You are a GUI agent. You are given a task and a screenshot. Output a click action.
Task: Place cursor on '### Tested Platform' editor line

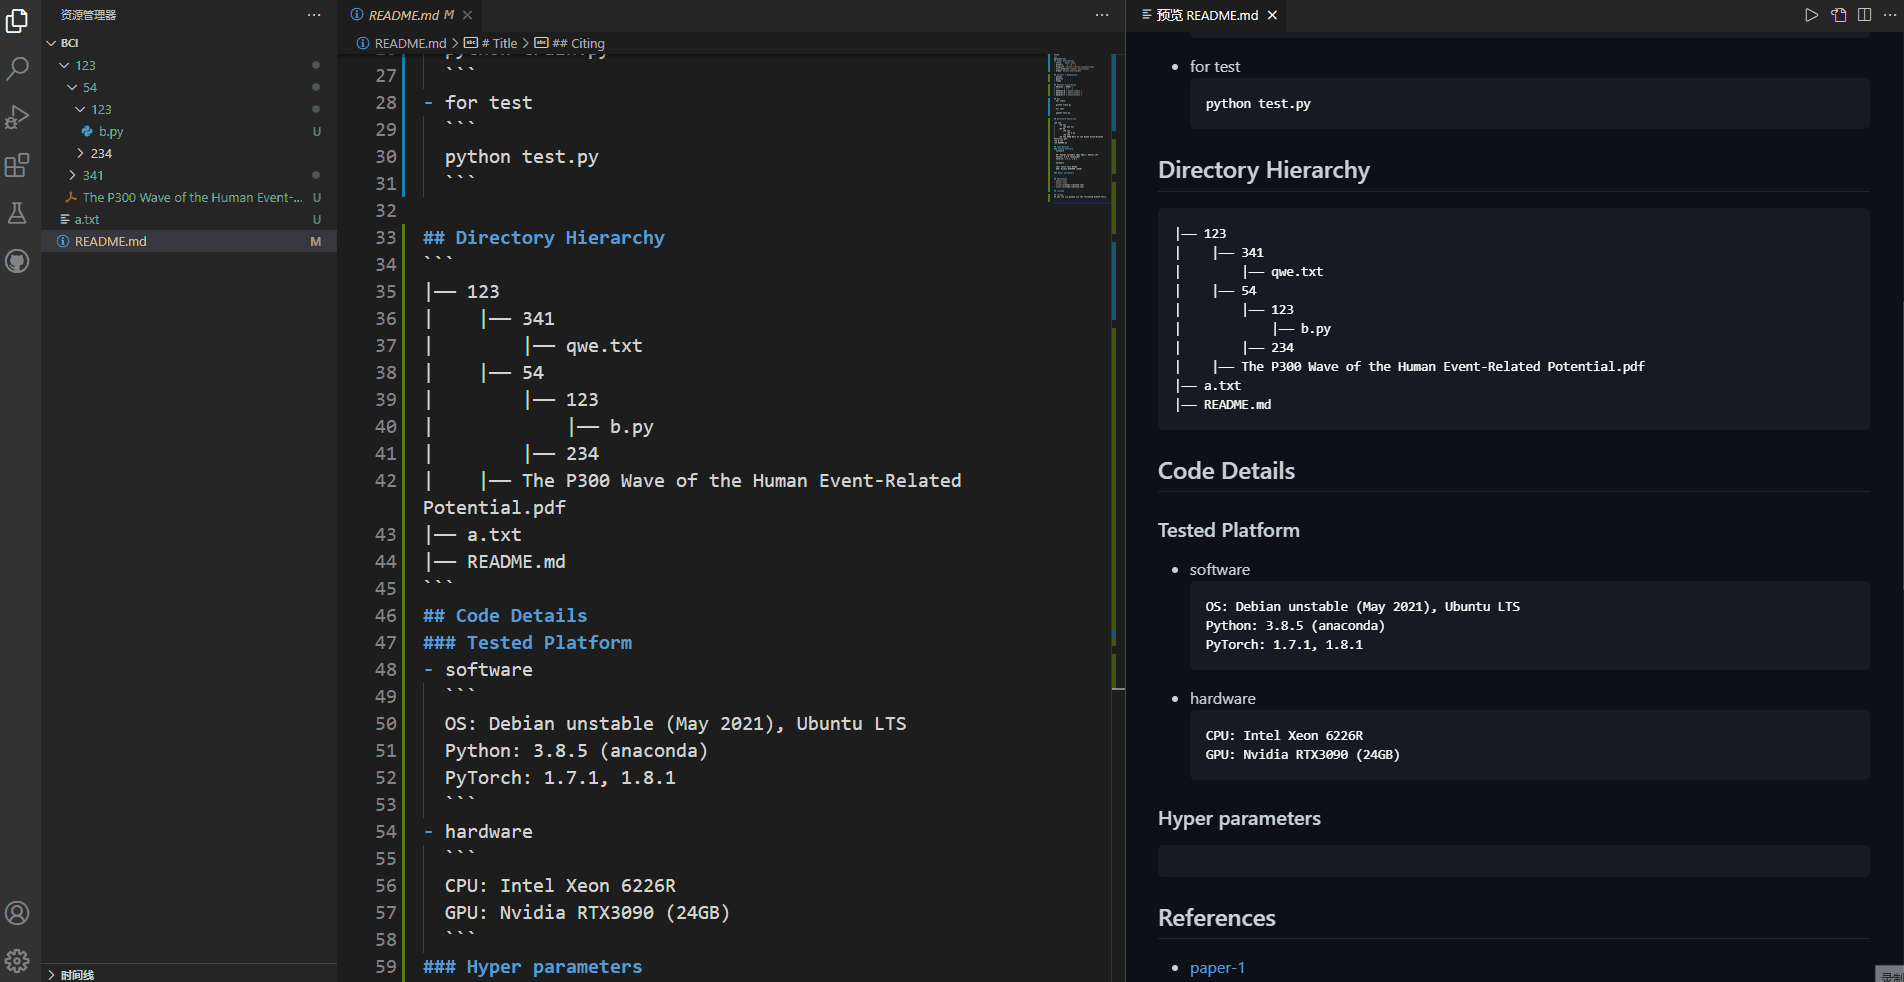[x=527, y=642]
